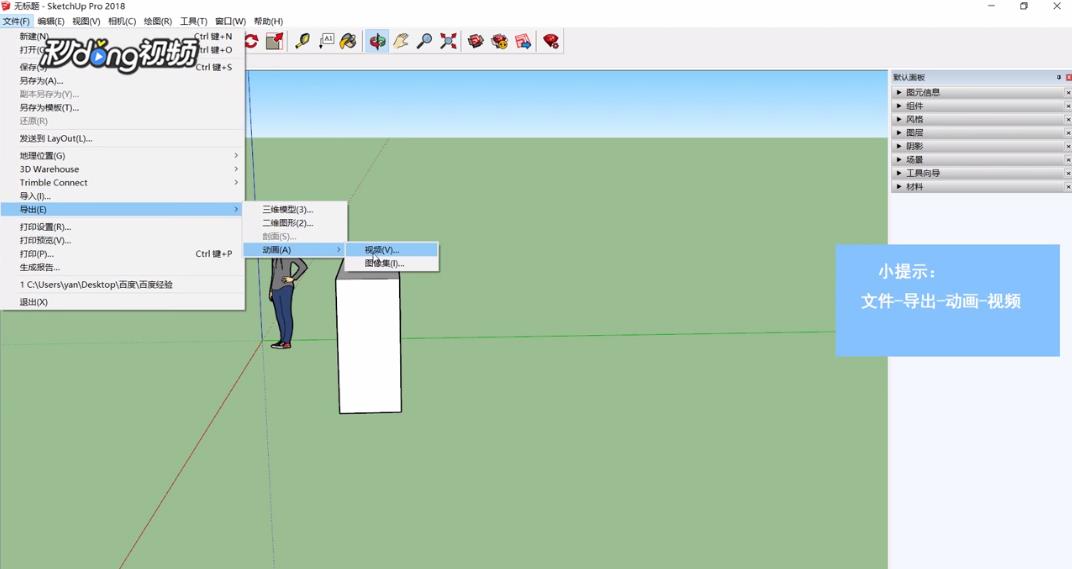Open the 窗口(W) menu

[x=230, y=21]
